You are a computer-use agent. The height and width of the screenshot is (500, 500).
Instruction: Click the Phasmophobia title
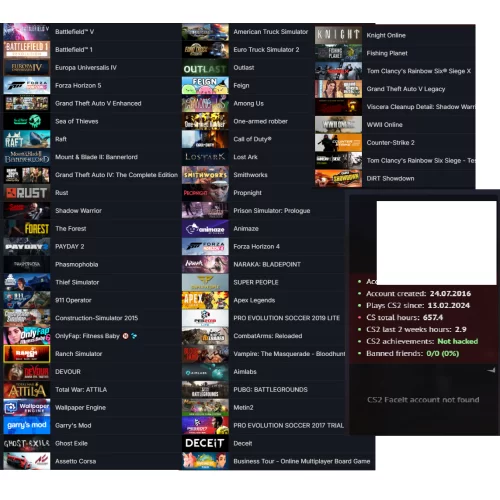77,264
